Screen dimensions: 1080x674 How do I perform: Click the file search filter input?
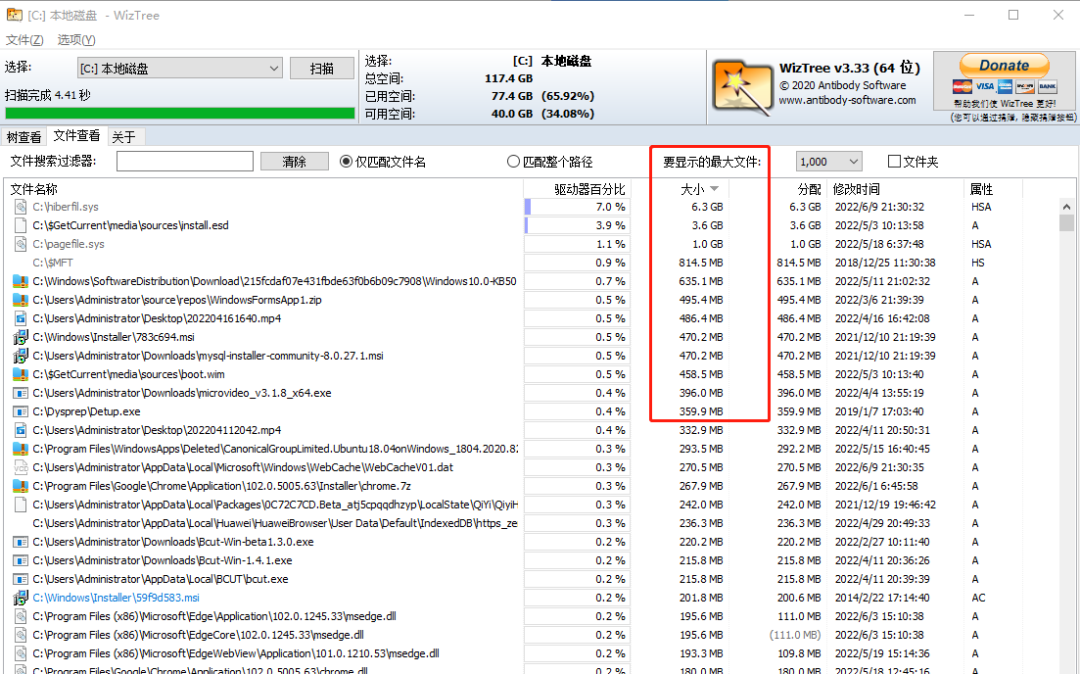[185, 162]
